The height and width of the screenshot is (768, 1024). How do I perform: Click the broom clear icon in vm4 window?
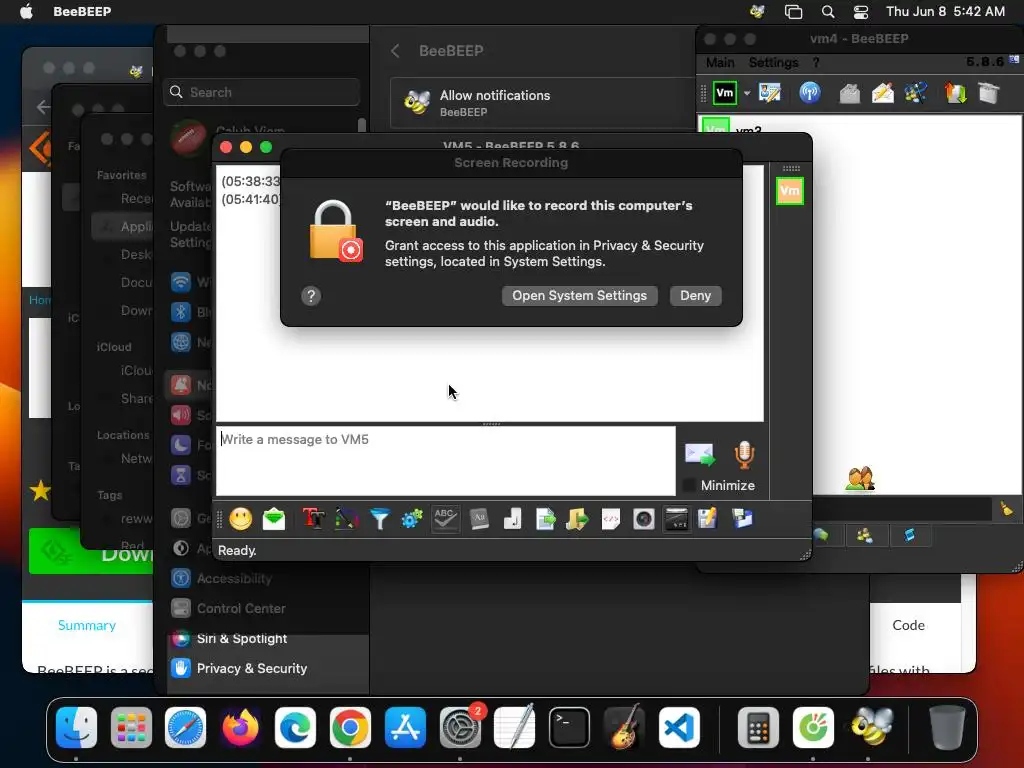pyautogui.click(x=1006, y=508)
